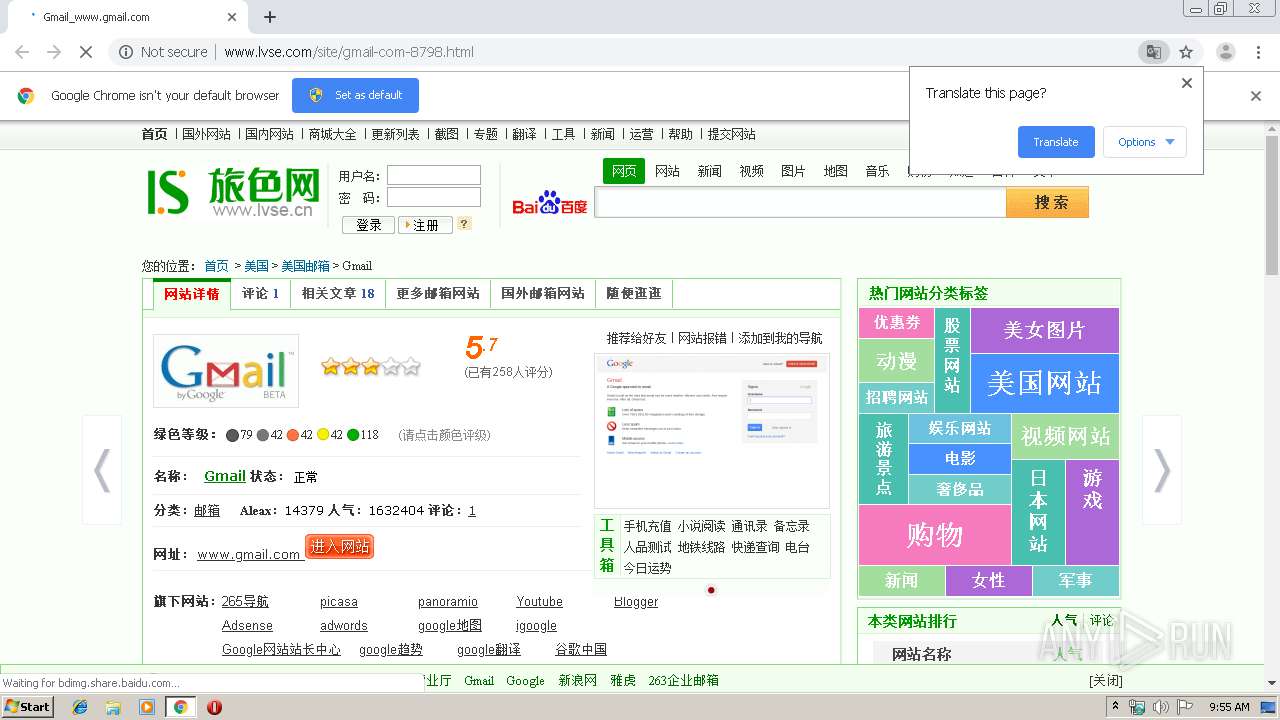1280x720 pixels.
Task: Switch to the 评论 1 tab
Action: 261,294
